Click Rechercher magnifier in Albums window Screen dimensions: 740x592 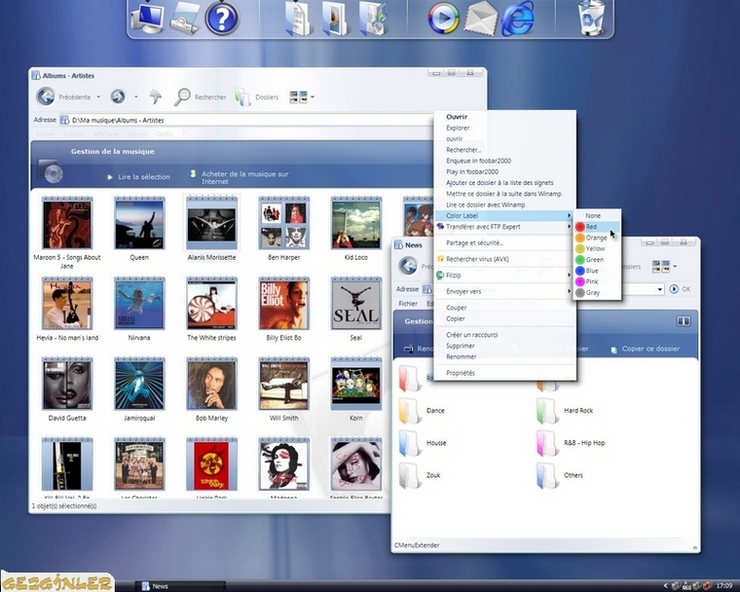[x=200, y=97]
